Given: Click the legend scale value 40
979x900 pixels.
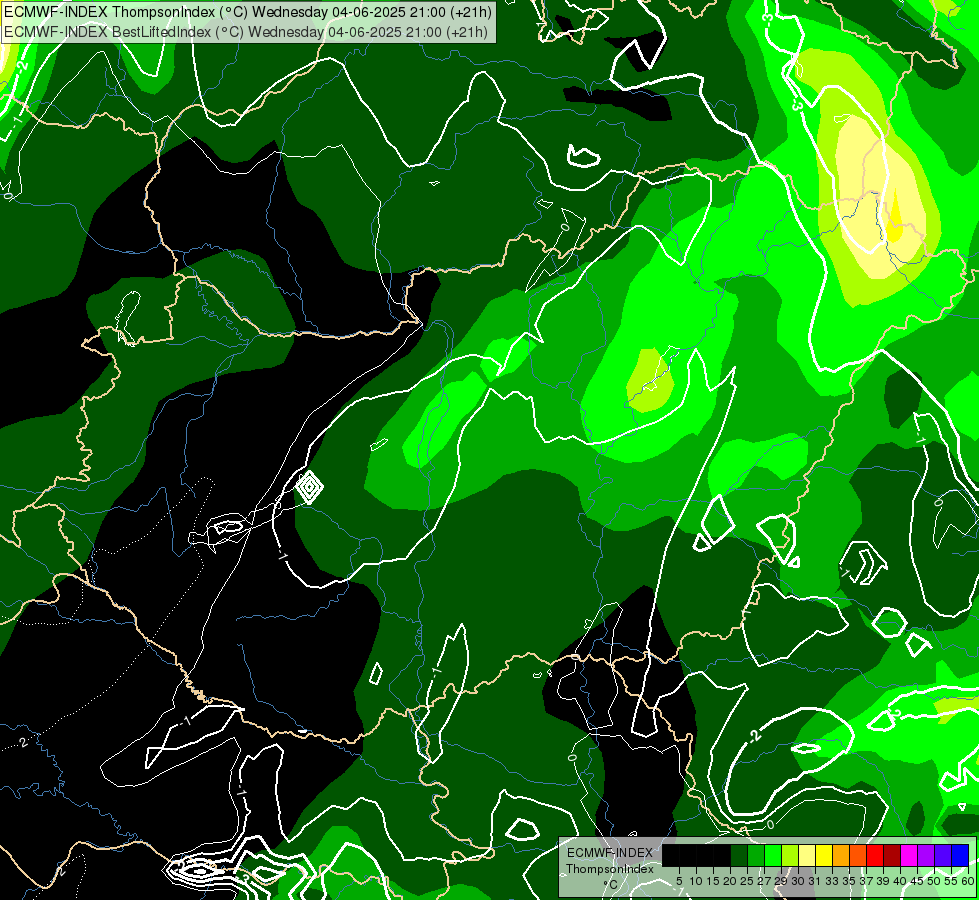Looking at the screenshot, I should click(900, 881).
